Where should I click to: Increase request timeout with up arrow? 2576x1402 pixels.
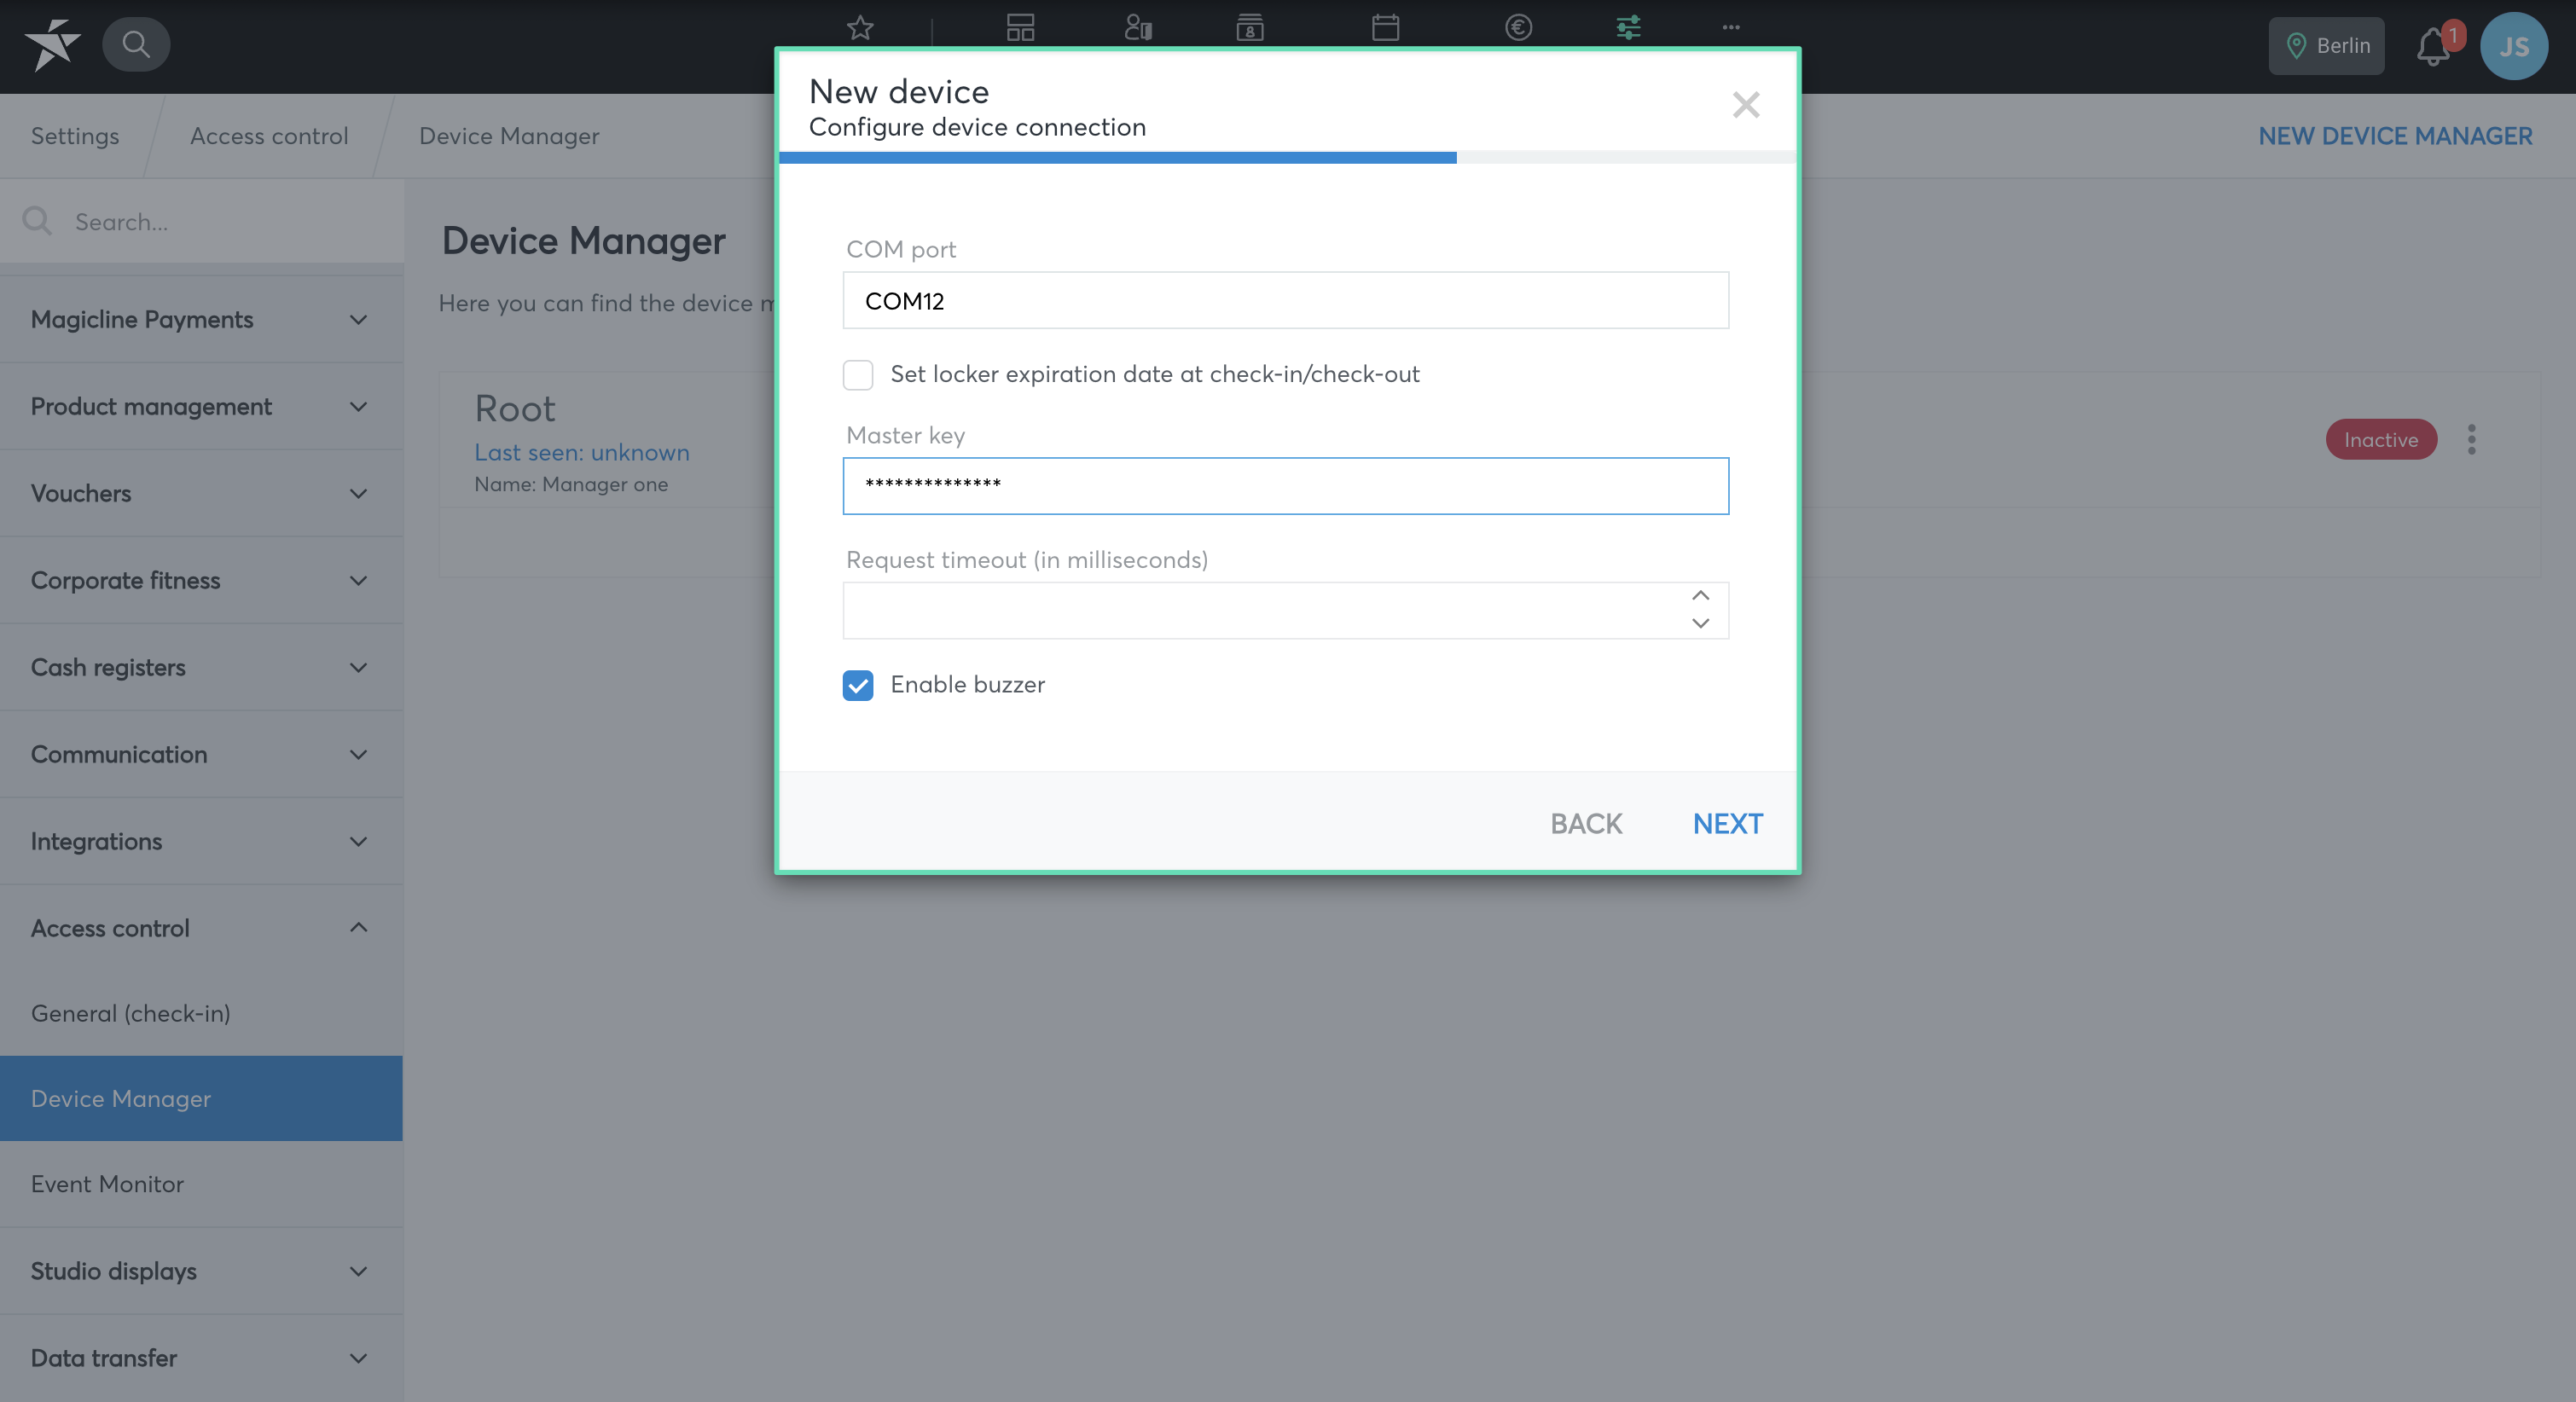pos(1700,596)
